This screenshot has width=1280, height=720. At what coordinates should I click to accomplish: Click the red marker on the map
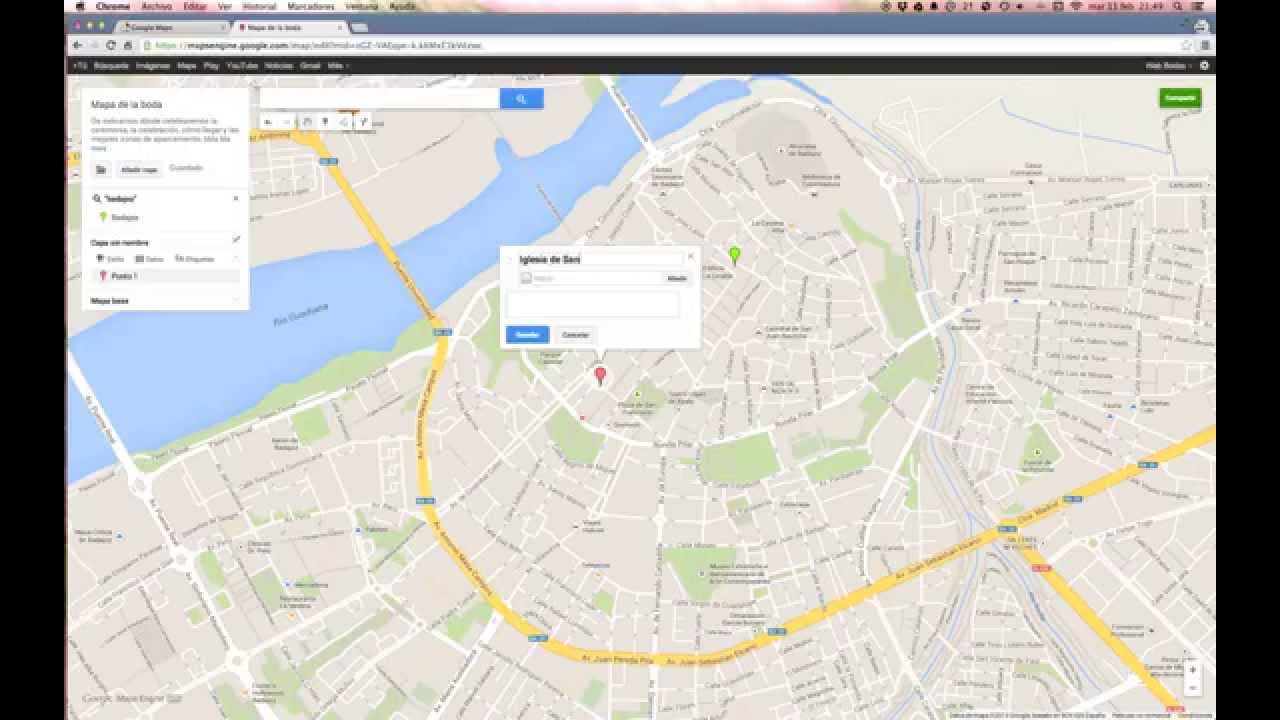[x=600, y=376]
